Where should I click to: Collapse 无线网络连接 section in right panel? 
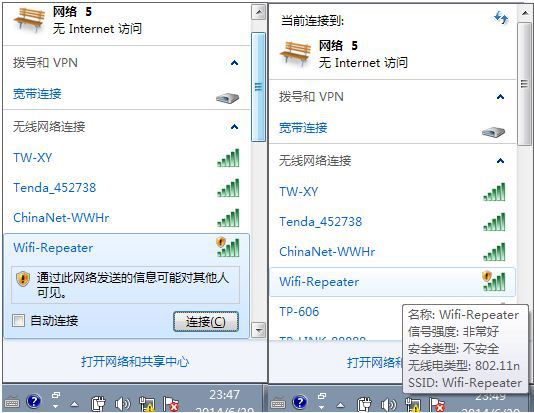coord(500,161)
